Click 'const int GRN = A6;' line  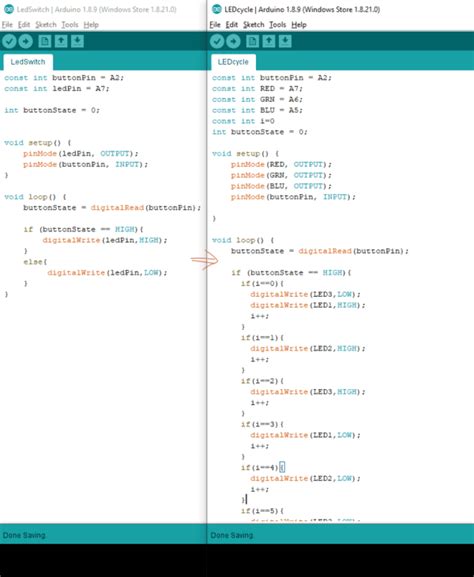pyautogui.click(x=257, y=99)
